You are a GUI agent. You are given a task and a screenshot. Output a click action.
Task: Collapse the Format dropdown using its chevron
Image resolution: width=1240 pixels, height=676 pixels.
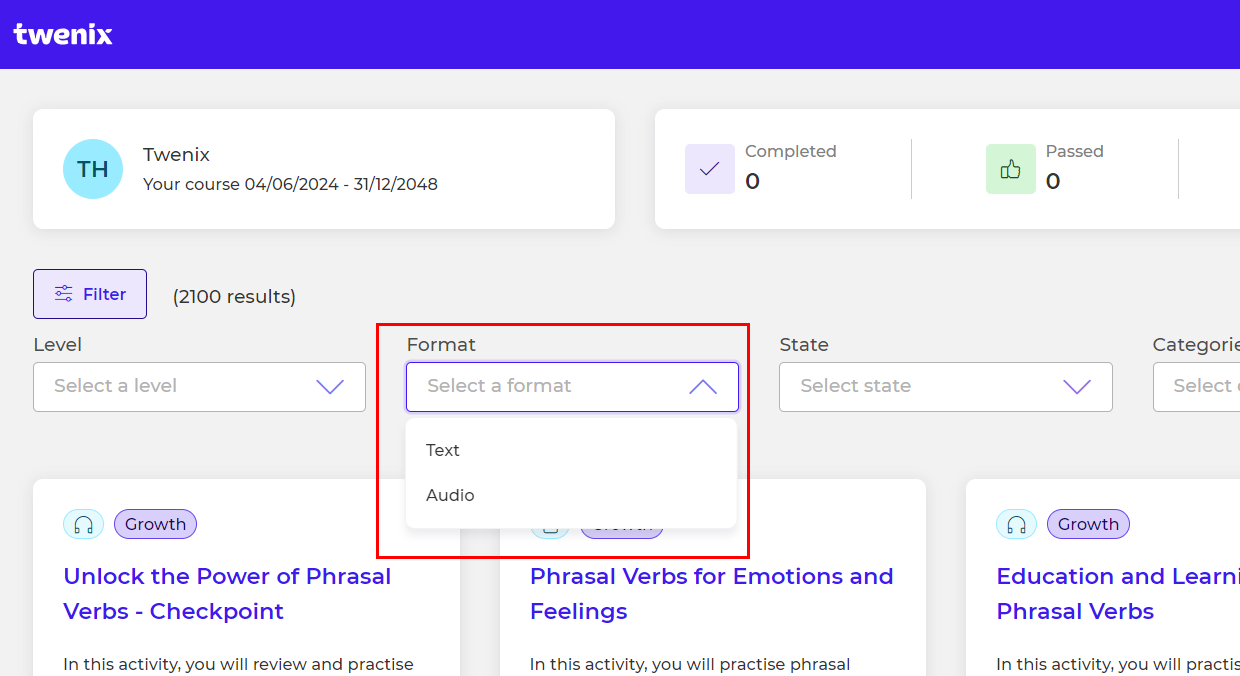(703, 387)
